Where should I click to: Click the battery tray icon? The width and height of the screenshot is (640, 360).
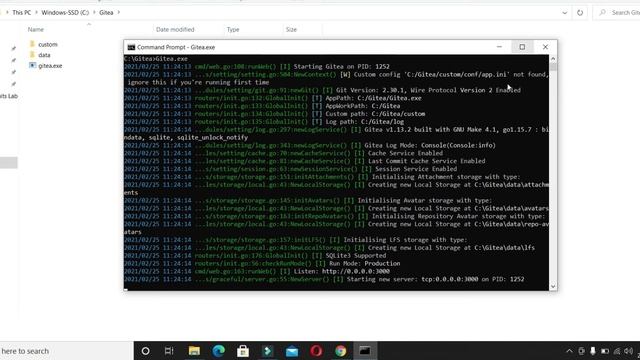[x=605, y=351]
